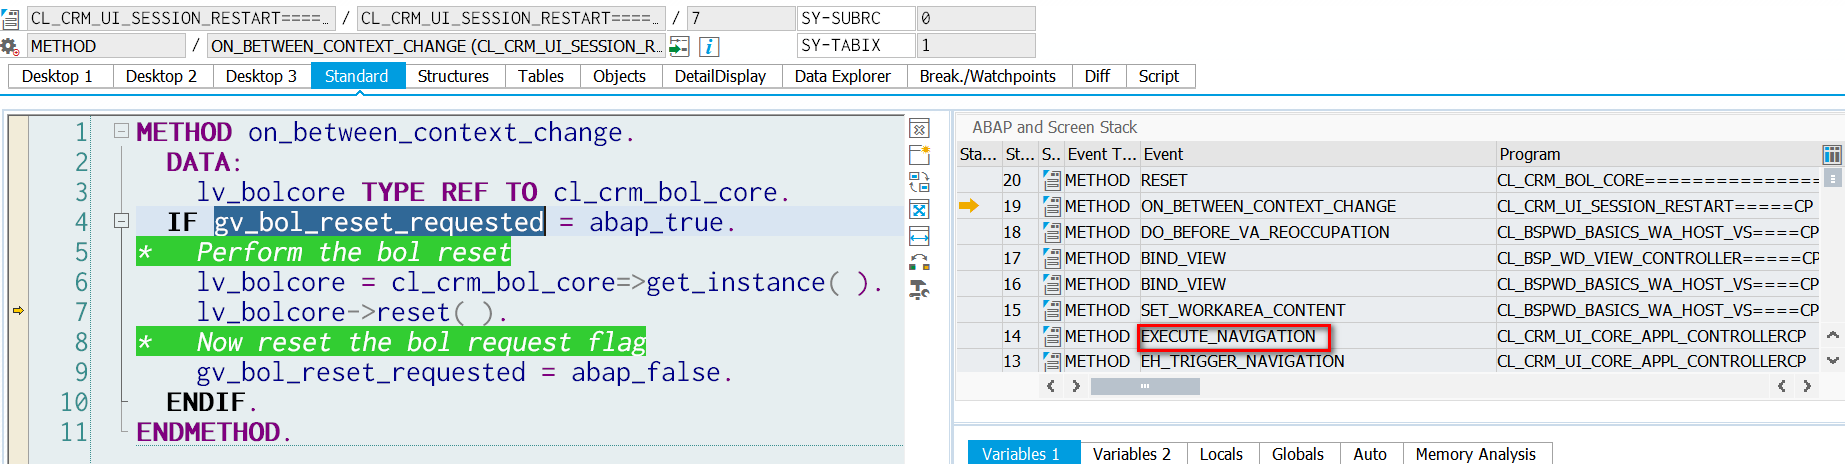Viewport: 1845px width, 464px height.
Task: Click the Event T... column header
Action: pos(1101,154)
